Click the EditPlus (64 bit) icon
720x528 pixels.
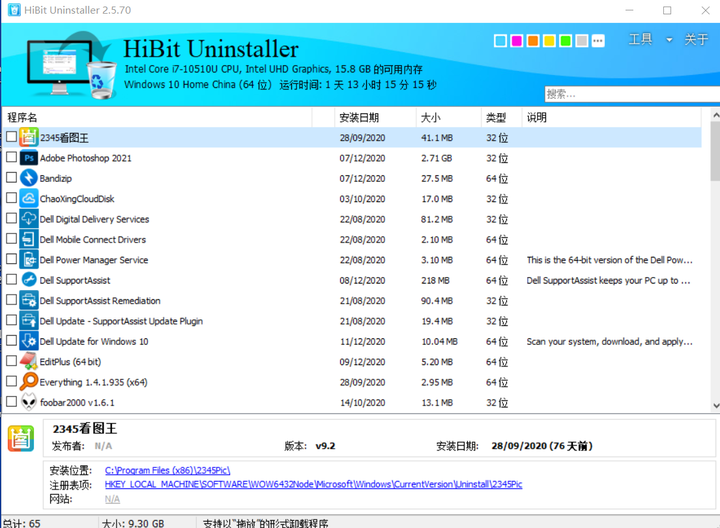click(x=28, y=361)
